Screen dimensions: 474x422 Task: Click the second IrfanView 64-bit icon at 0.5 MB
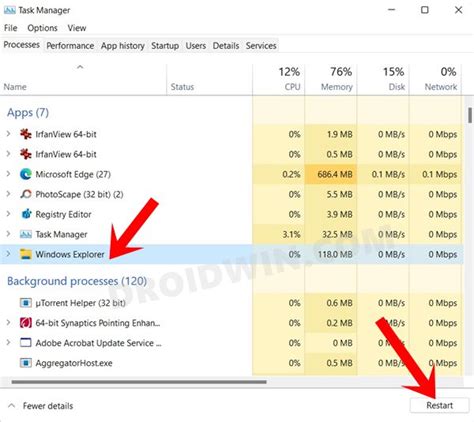pos(26,154)
